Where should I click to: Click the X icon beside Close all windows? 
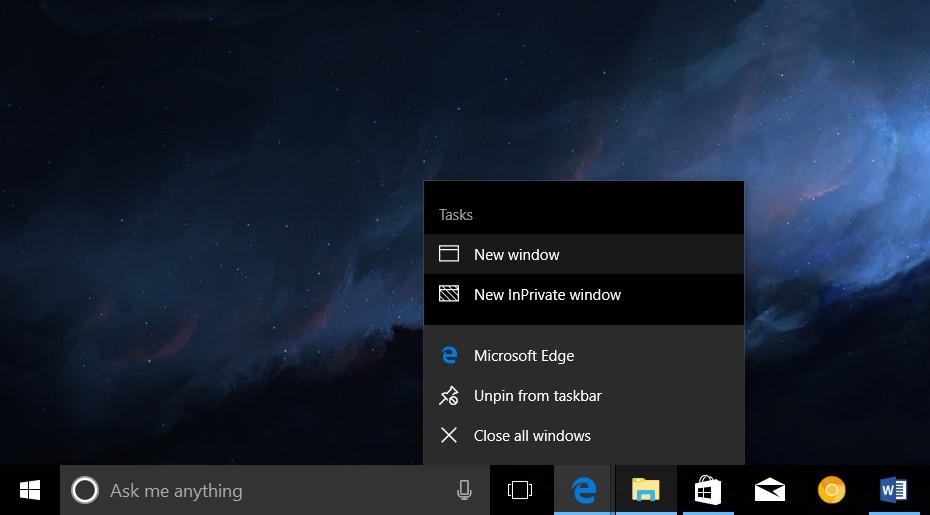tap(449, 436)
